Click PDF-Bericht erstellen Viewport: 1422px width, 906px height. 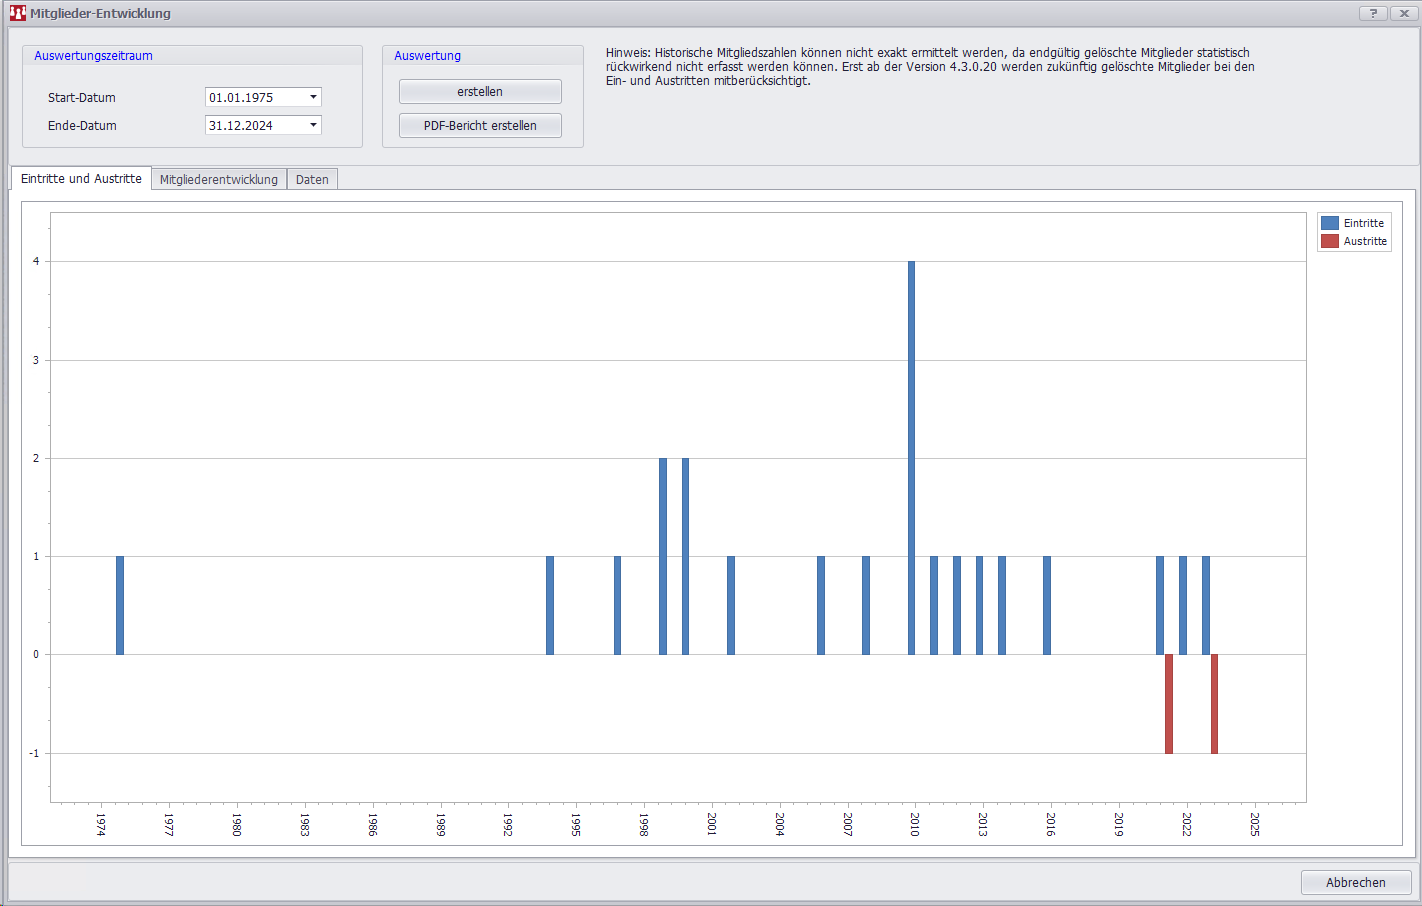tap(480, 125)
